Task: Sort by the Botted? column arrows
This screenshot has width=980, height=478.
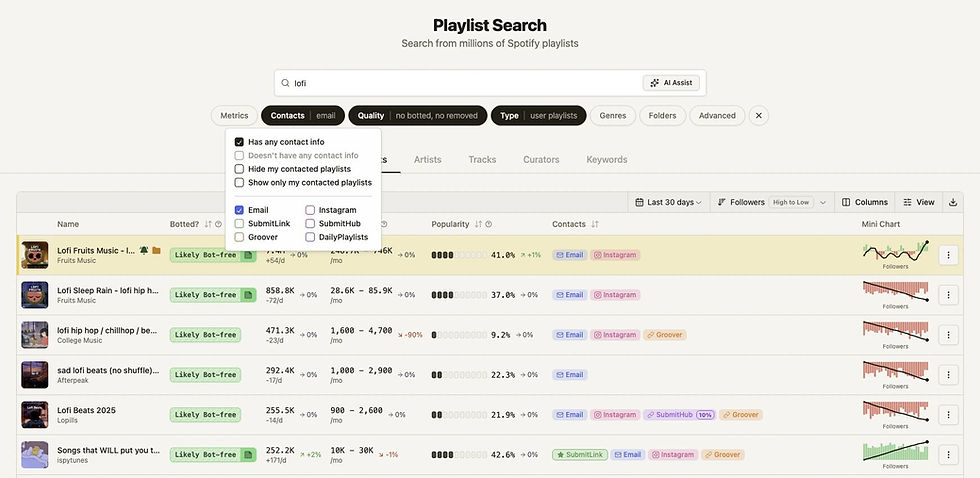Action: (x=208, y=224)
